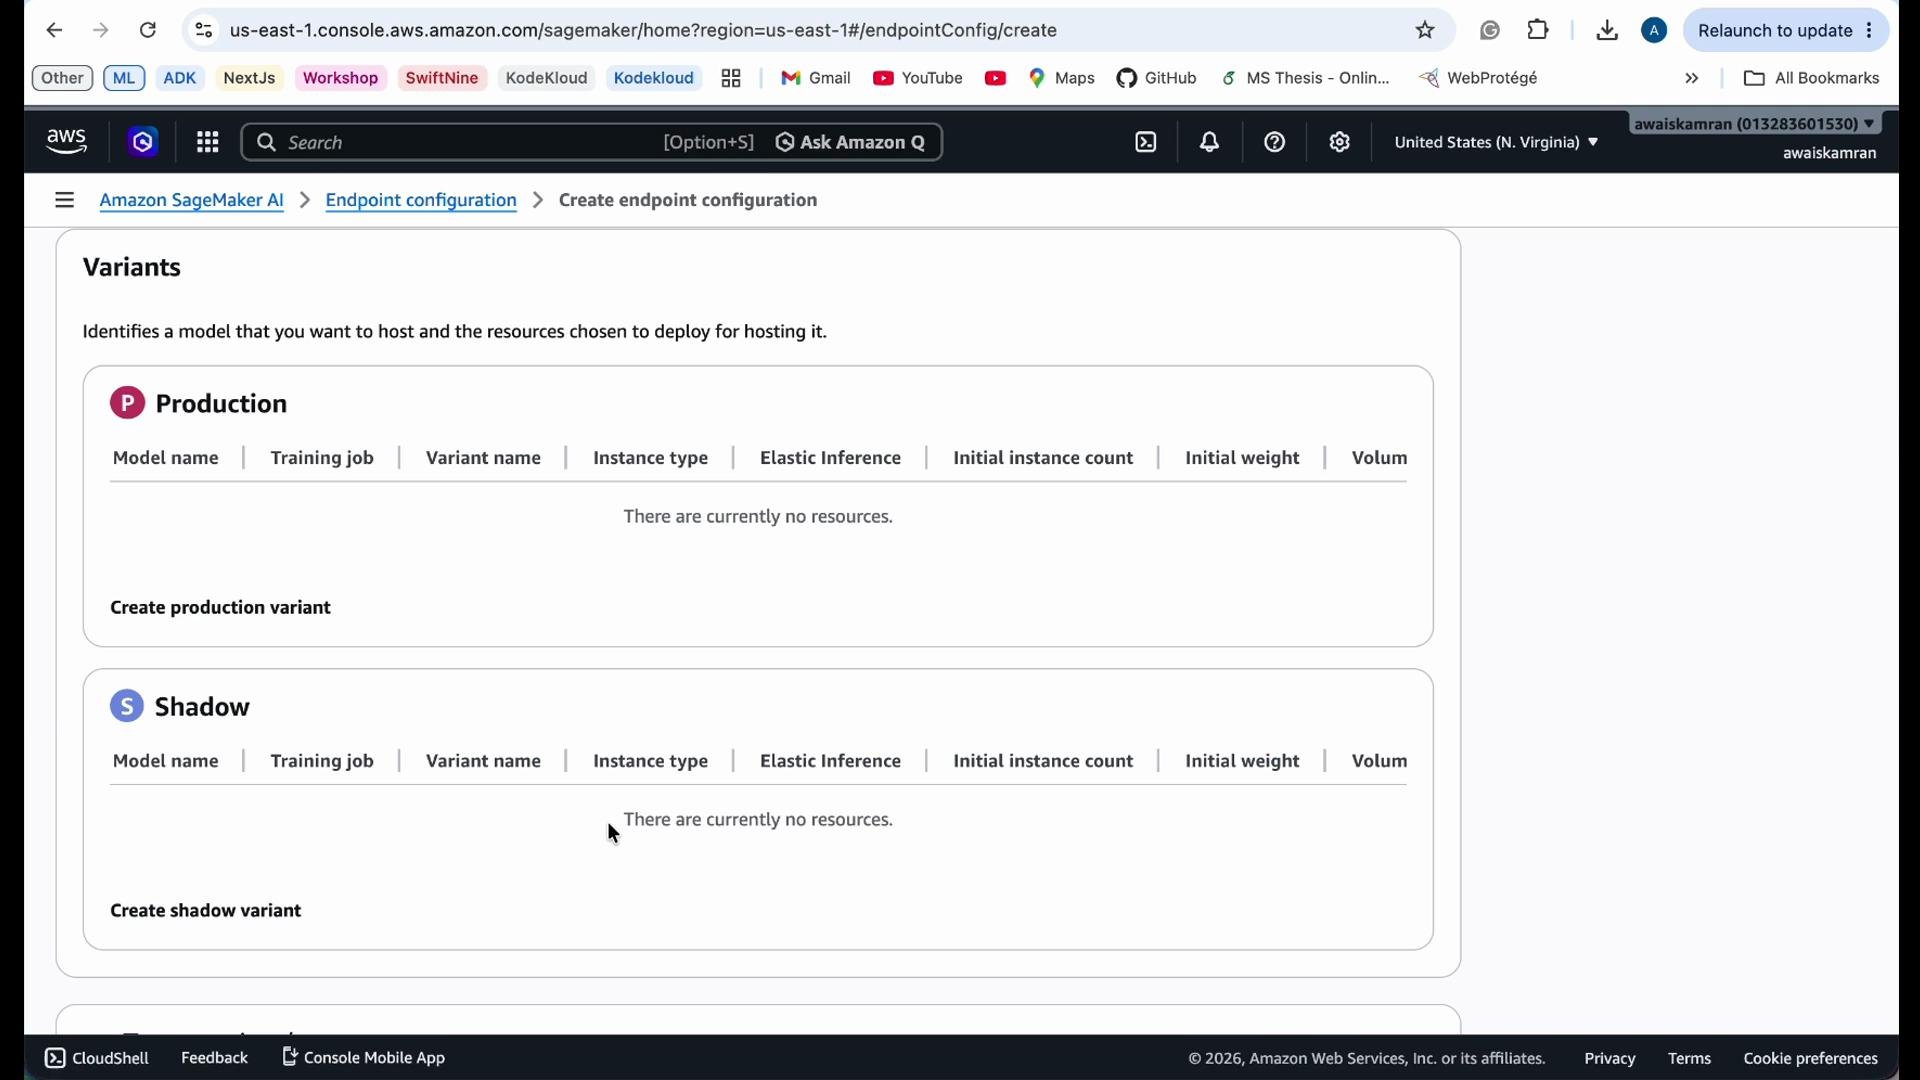Click Create production variant
1920x1080 pixels.
point(221,608)
